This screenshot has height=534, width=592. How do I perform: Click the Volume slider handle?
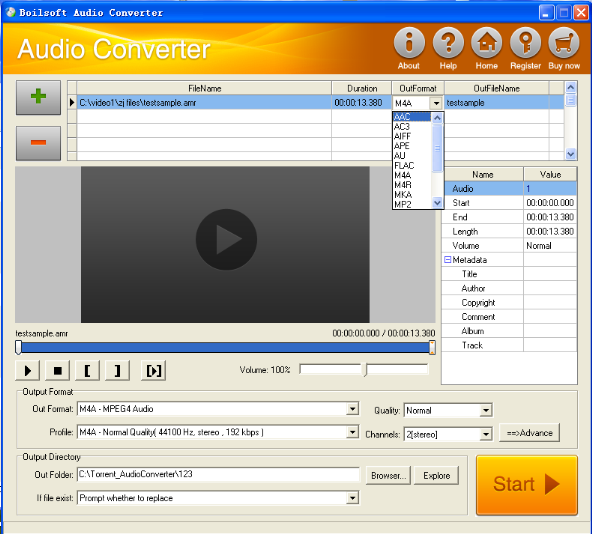click(x=365, y=370)
